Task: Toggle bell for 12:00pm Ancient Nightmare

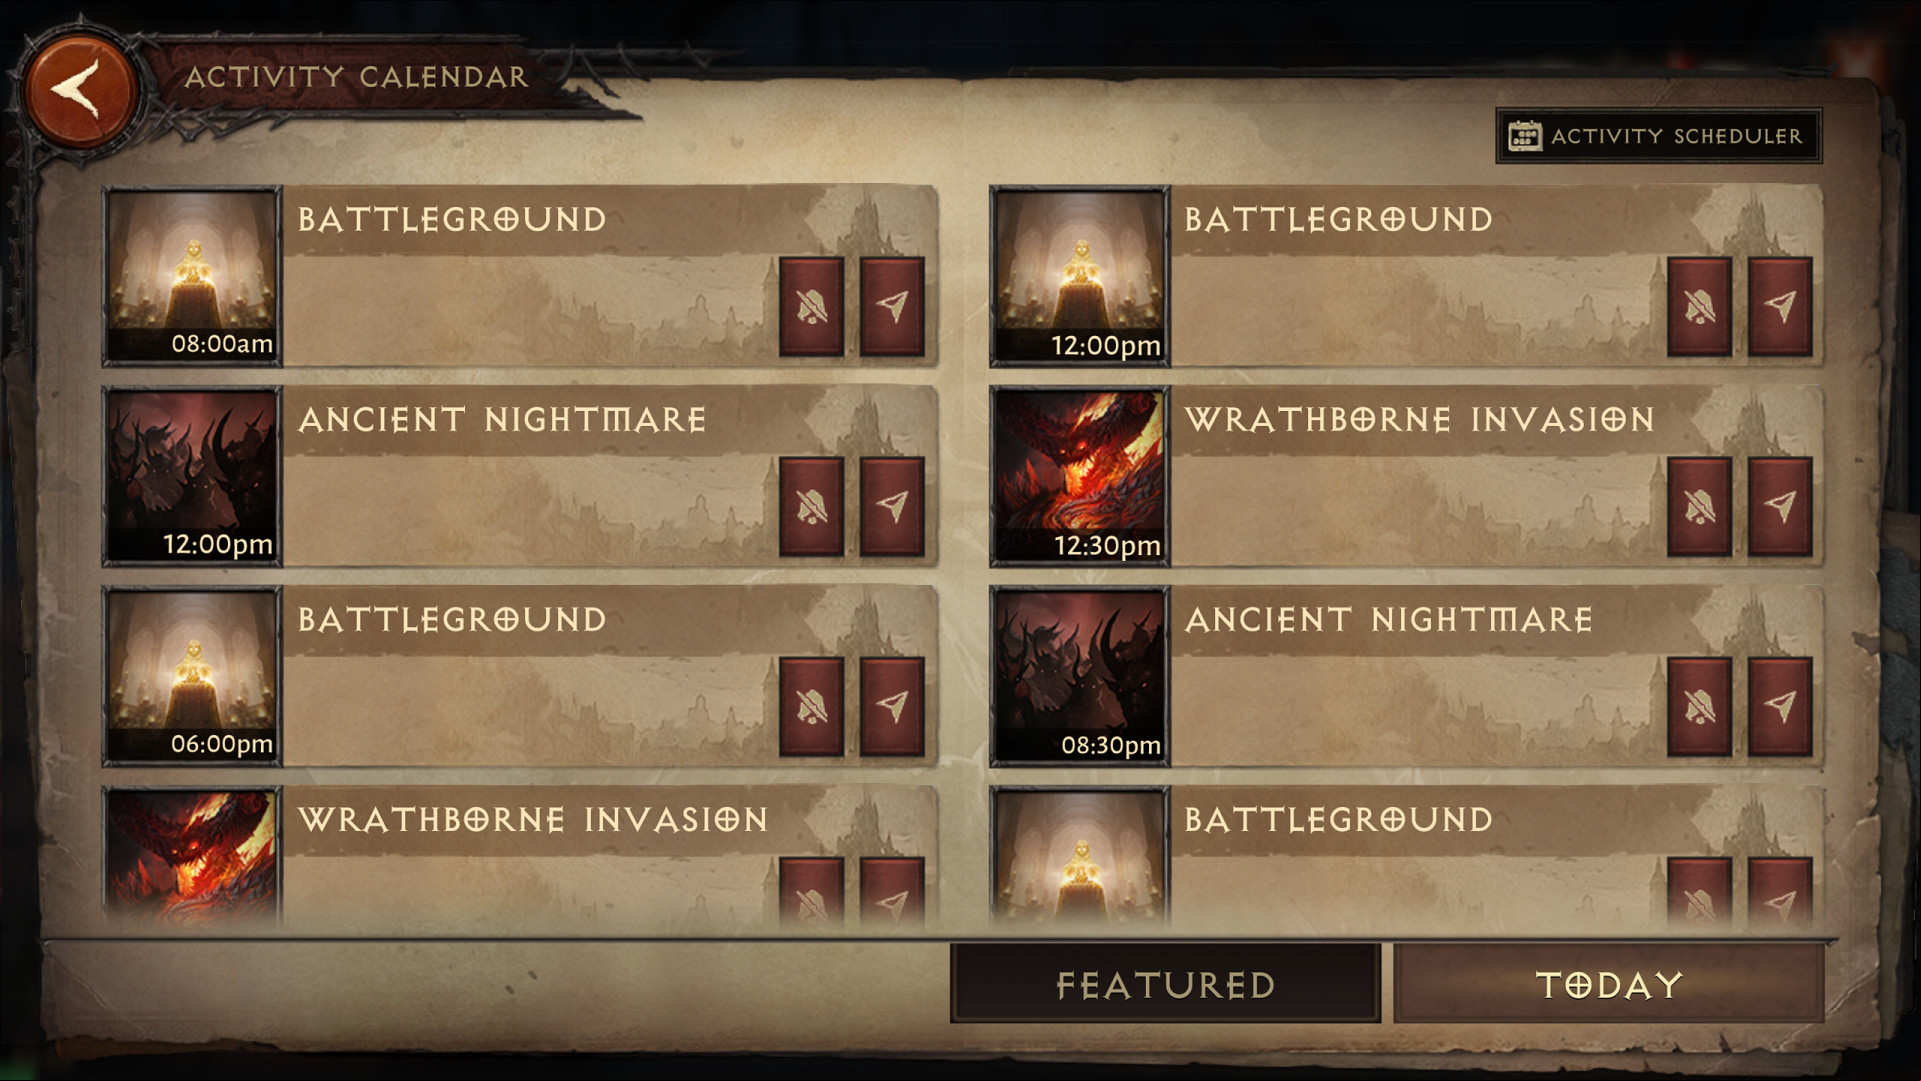Action: tap(811, 507)
